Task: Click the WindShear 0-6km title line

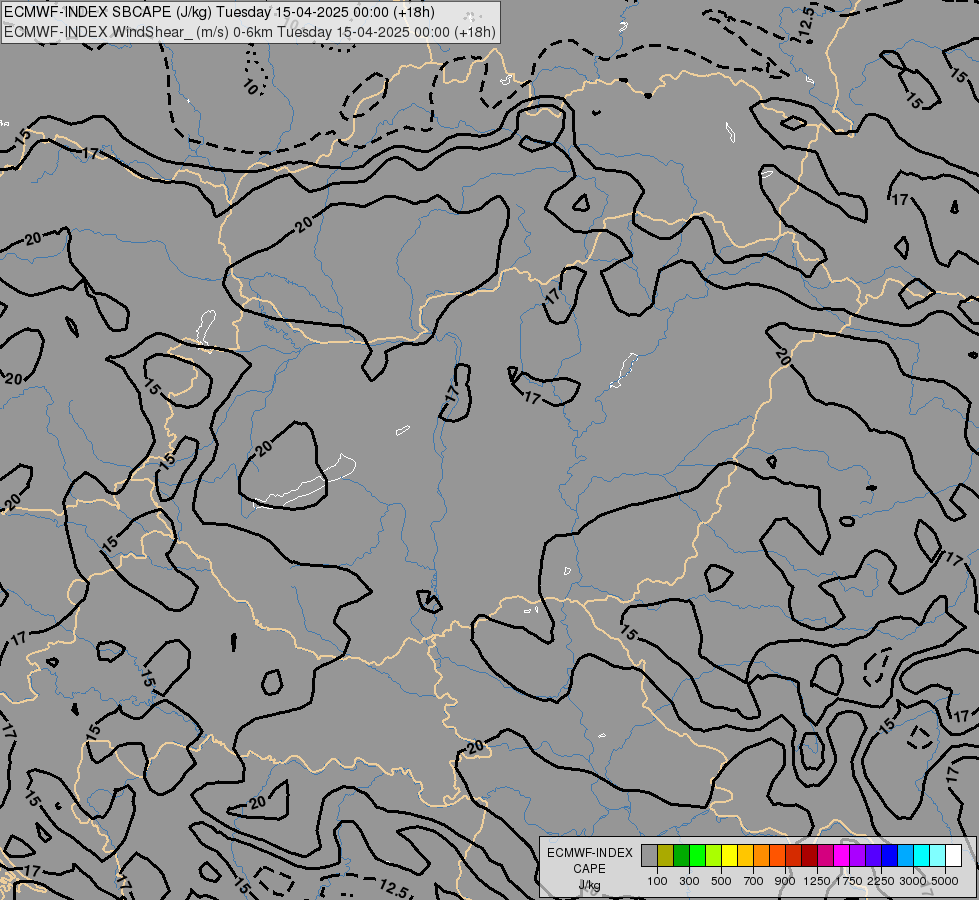Action: click(250, 32)
